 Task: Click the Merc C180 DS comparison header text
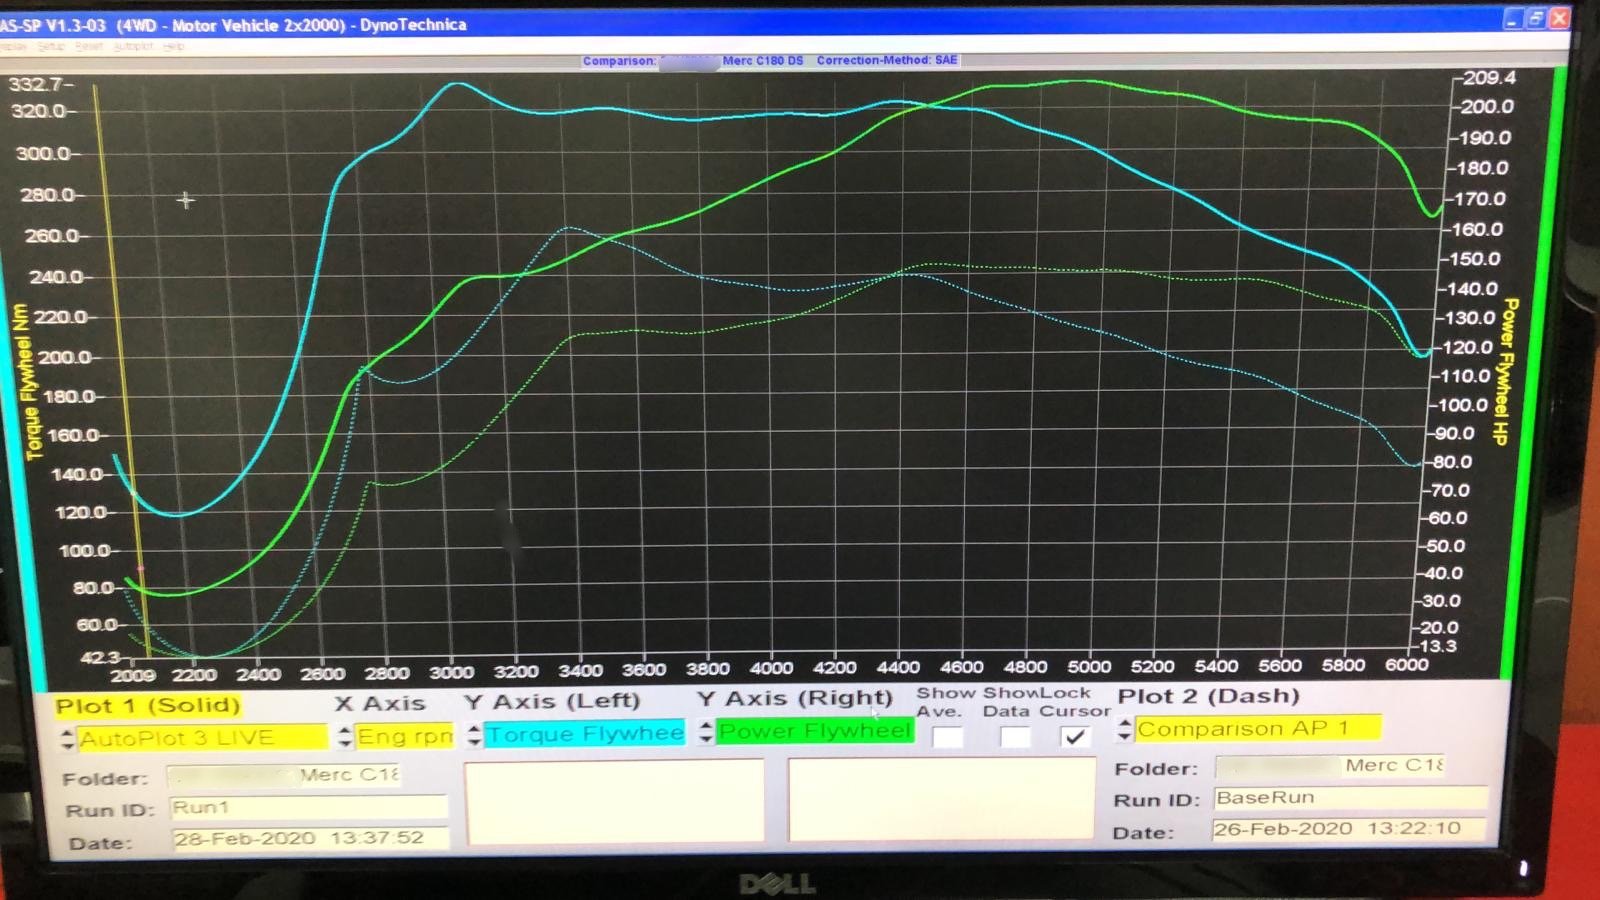click(763, 60)
